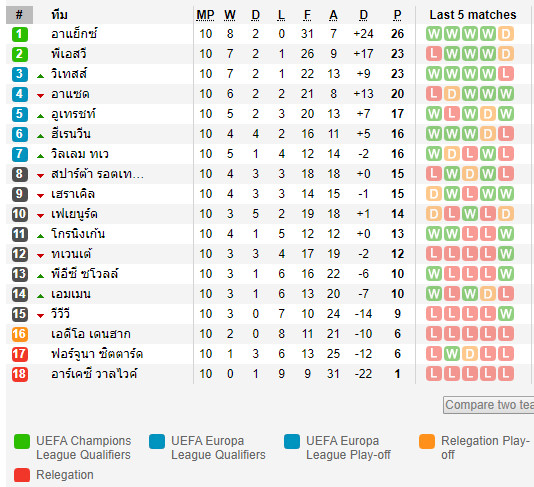Click the red rank 18 position badge

(x=19, y=374)
